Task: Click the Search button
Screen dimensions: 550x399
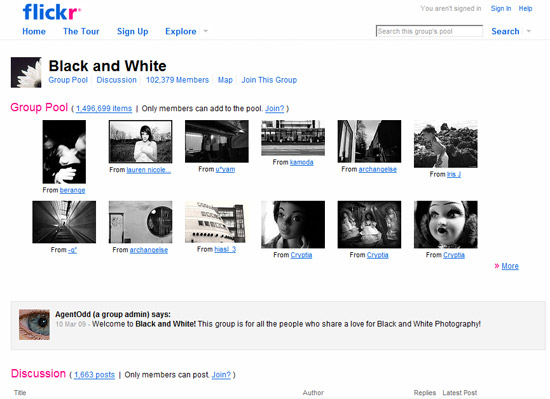Action: 505,32
